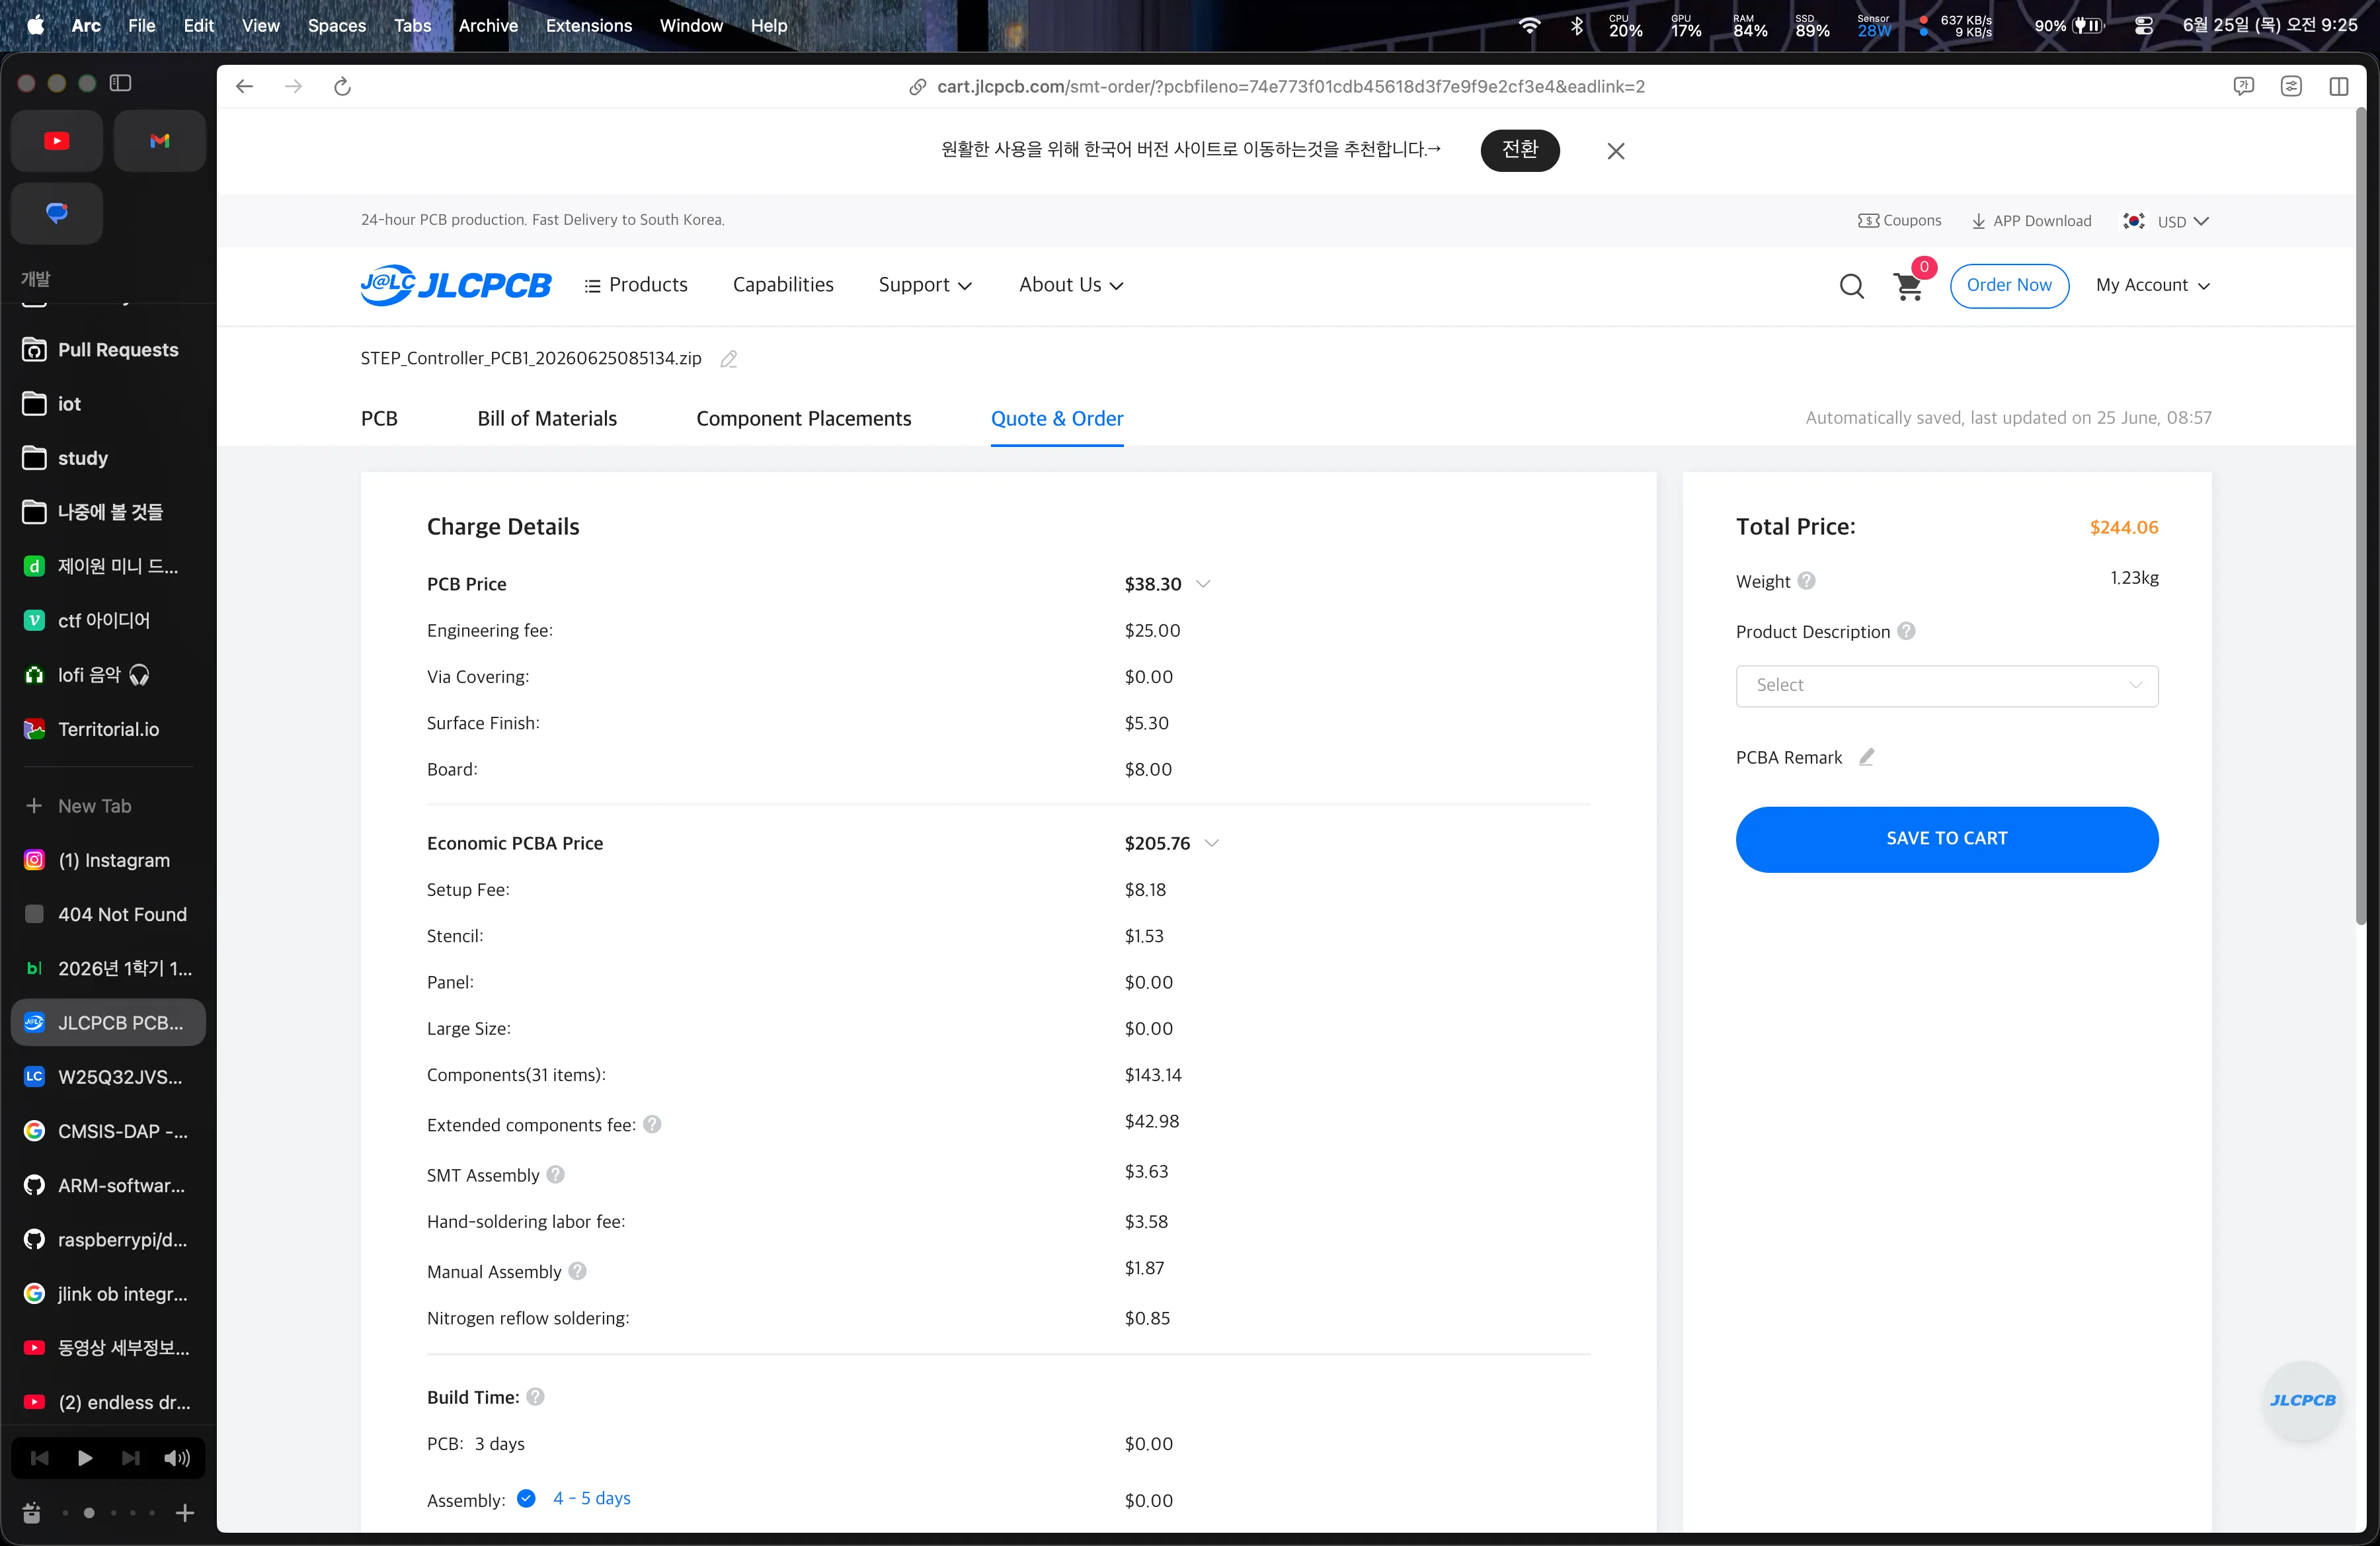The image size is (2380, 1546).
Task: Open the Component Placements tab
Action: (x=804, y=419)
